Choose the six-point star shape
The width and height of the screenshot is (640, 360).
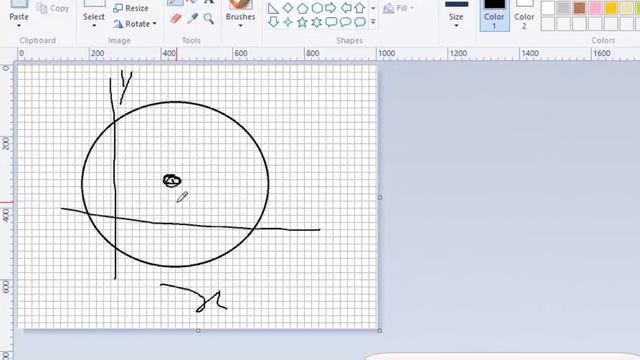click(317, 22)
